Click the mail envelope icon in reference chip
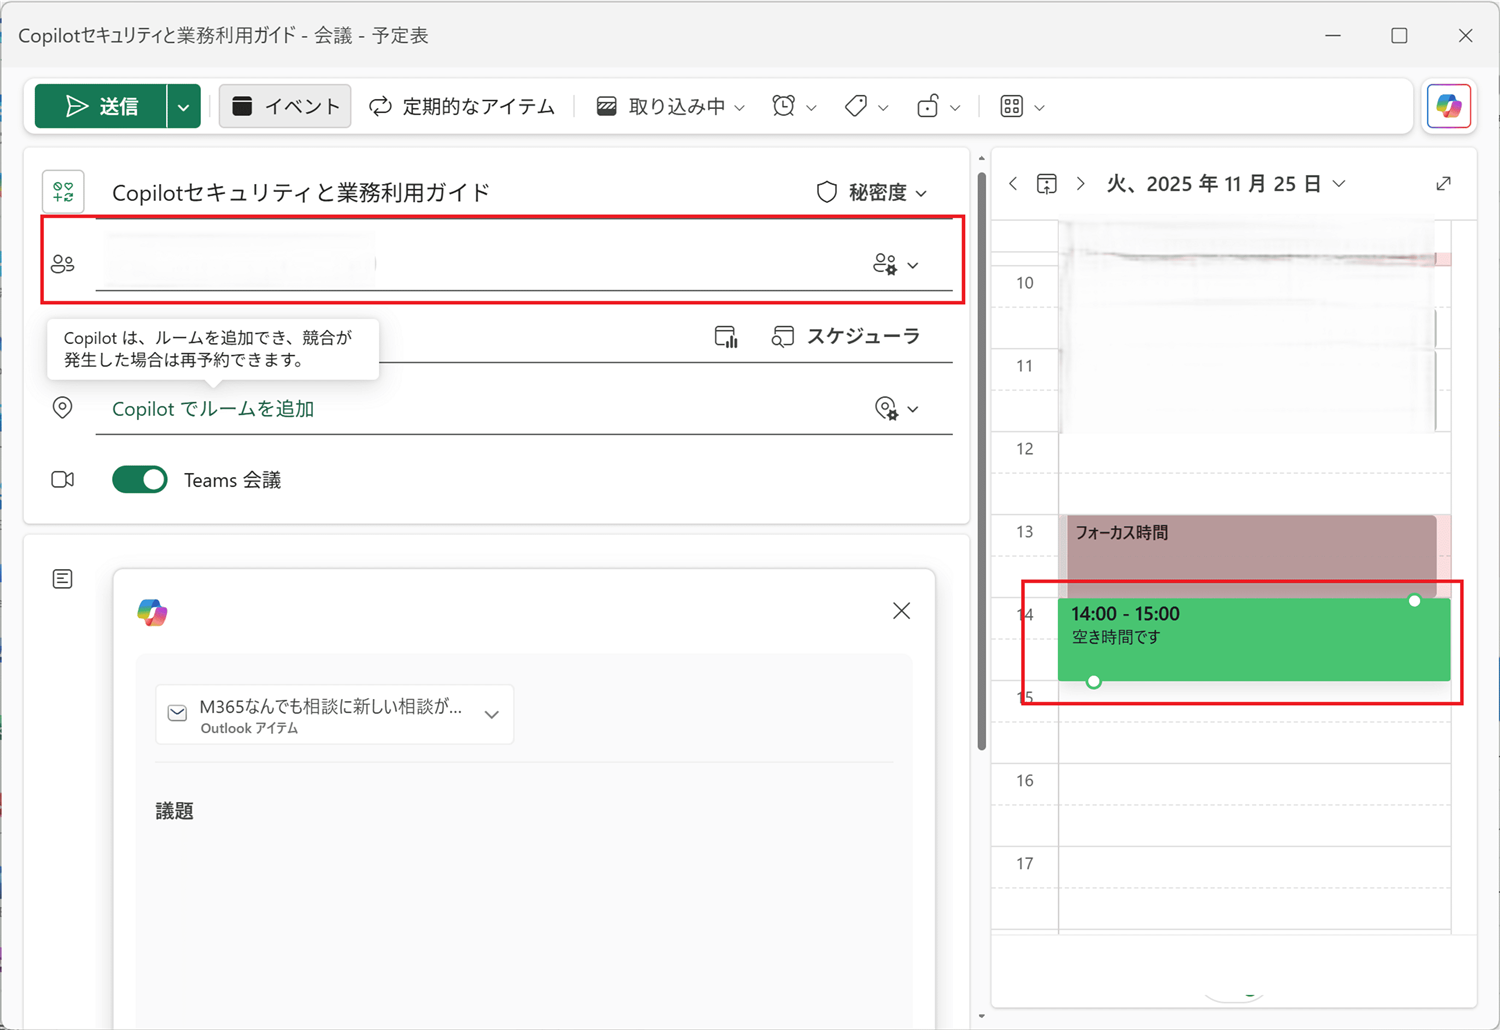This screenshot has height=1030, width=1500. 177,713
